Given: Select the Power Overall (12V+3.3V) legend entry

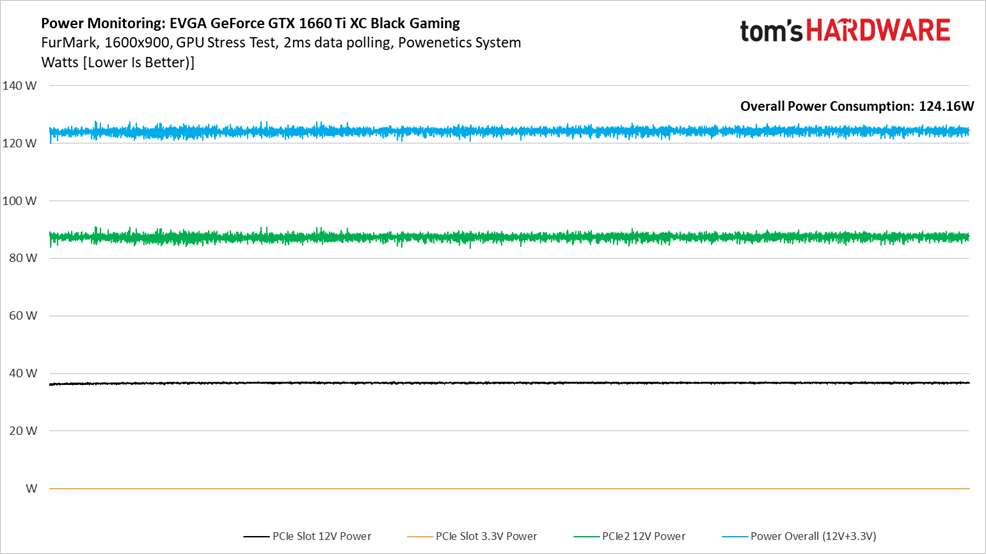Looking at the screenshot, I should tap(799, 536).
